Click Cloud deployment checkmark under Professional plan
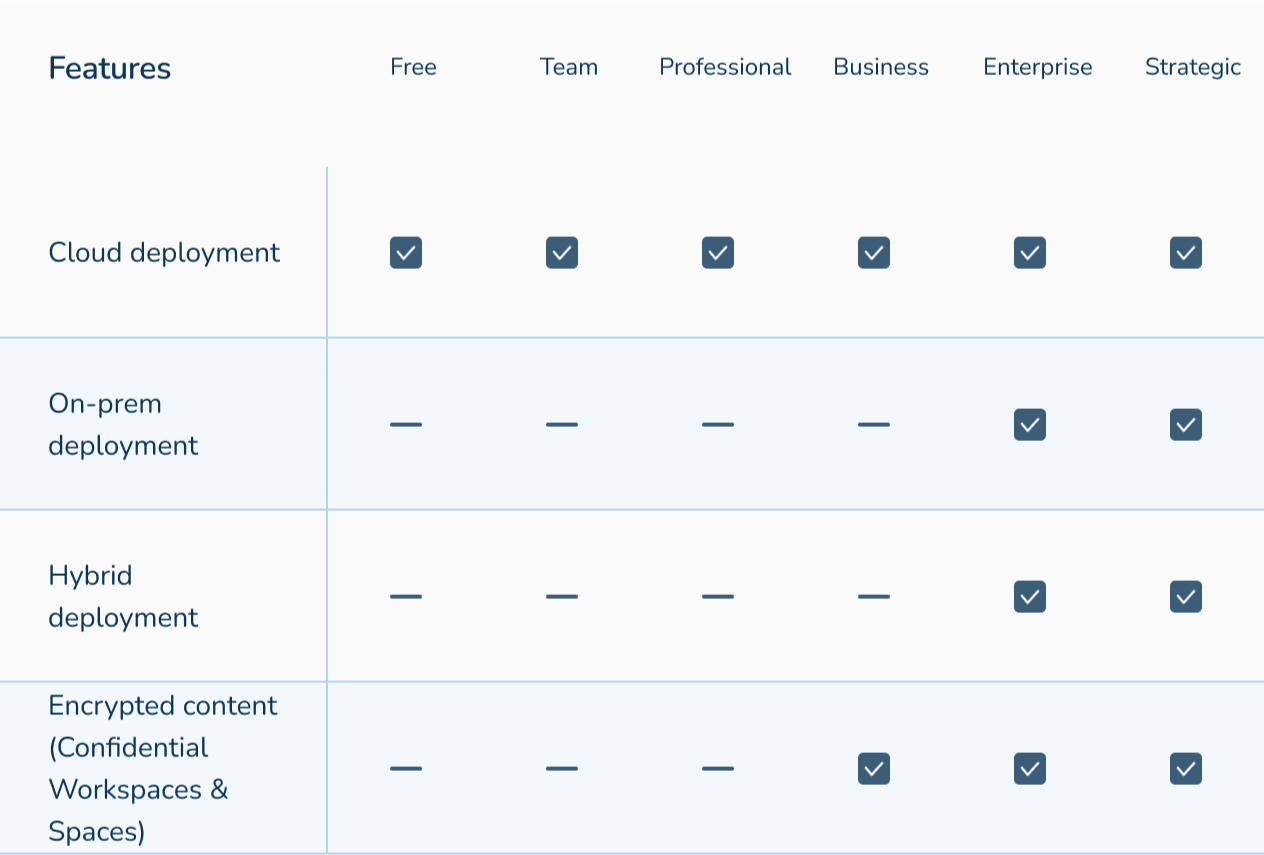 pos(718,253)
